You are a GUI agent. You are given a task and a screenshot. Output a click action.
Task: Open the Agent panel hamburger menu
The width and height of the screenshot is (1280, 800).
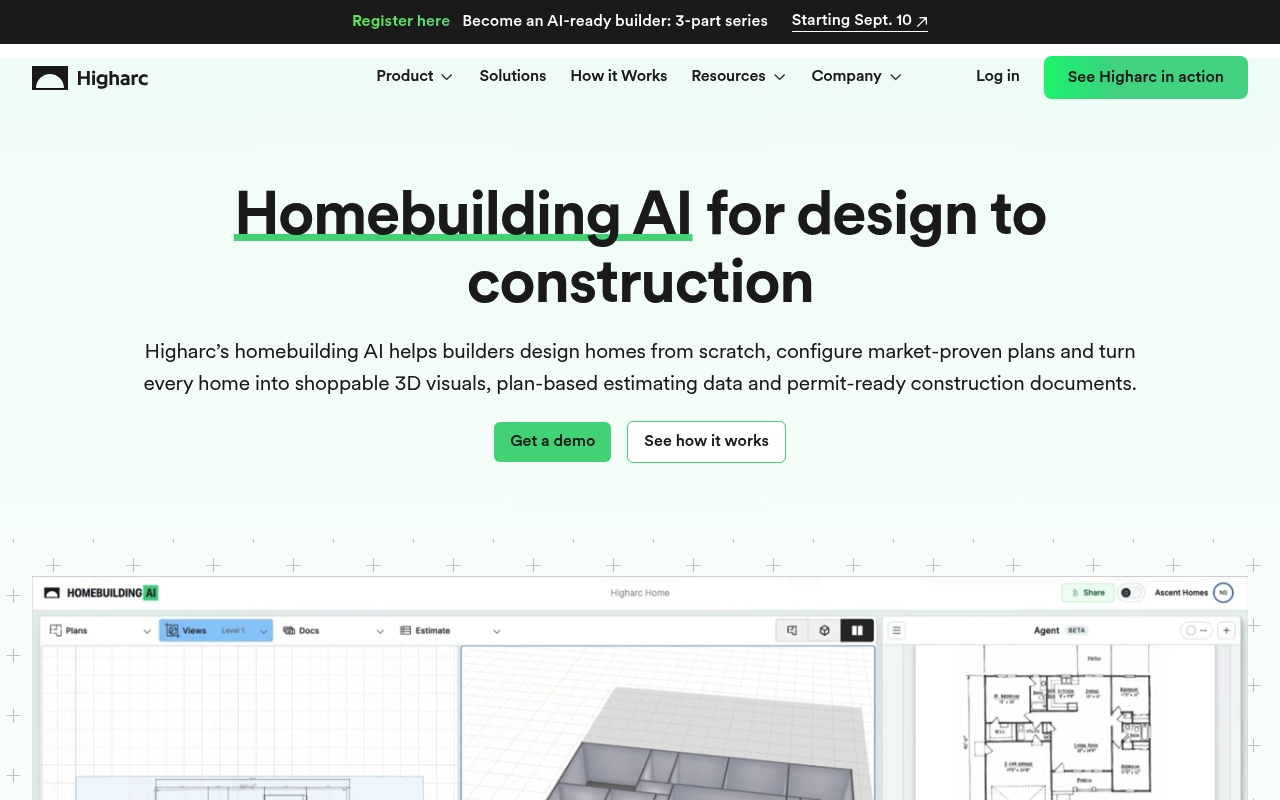[x=897, y=630]
